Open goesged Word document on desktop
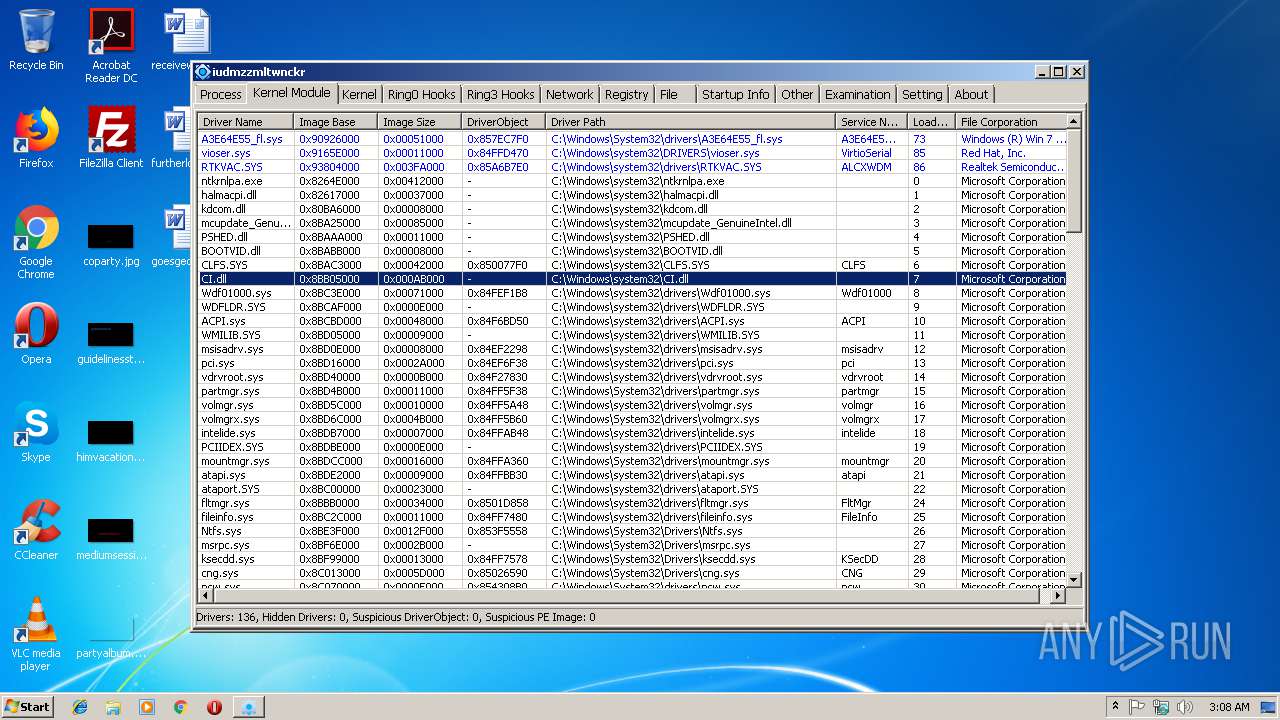Viewport: 1280px width, 720px height. click(172, 236)
